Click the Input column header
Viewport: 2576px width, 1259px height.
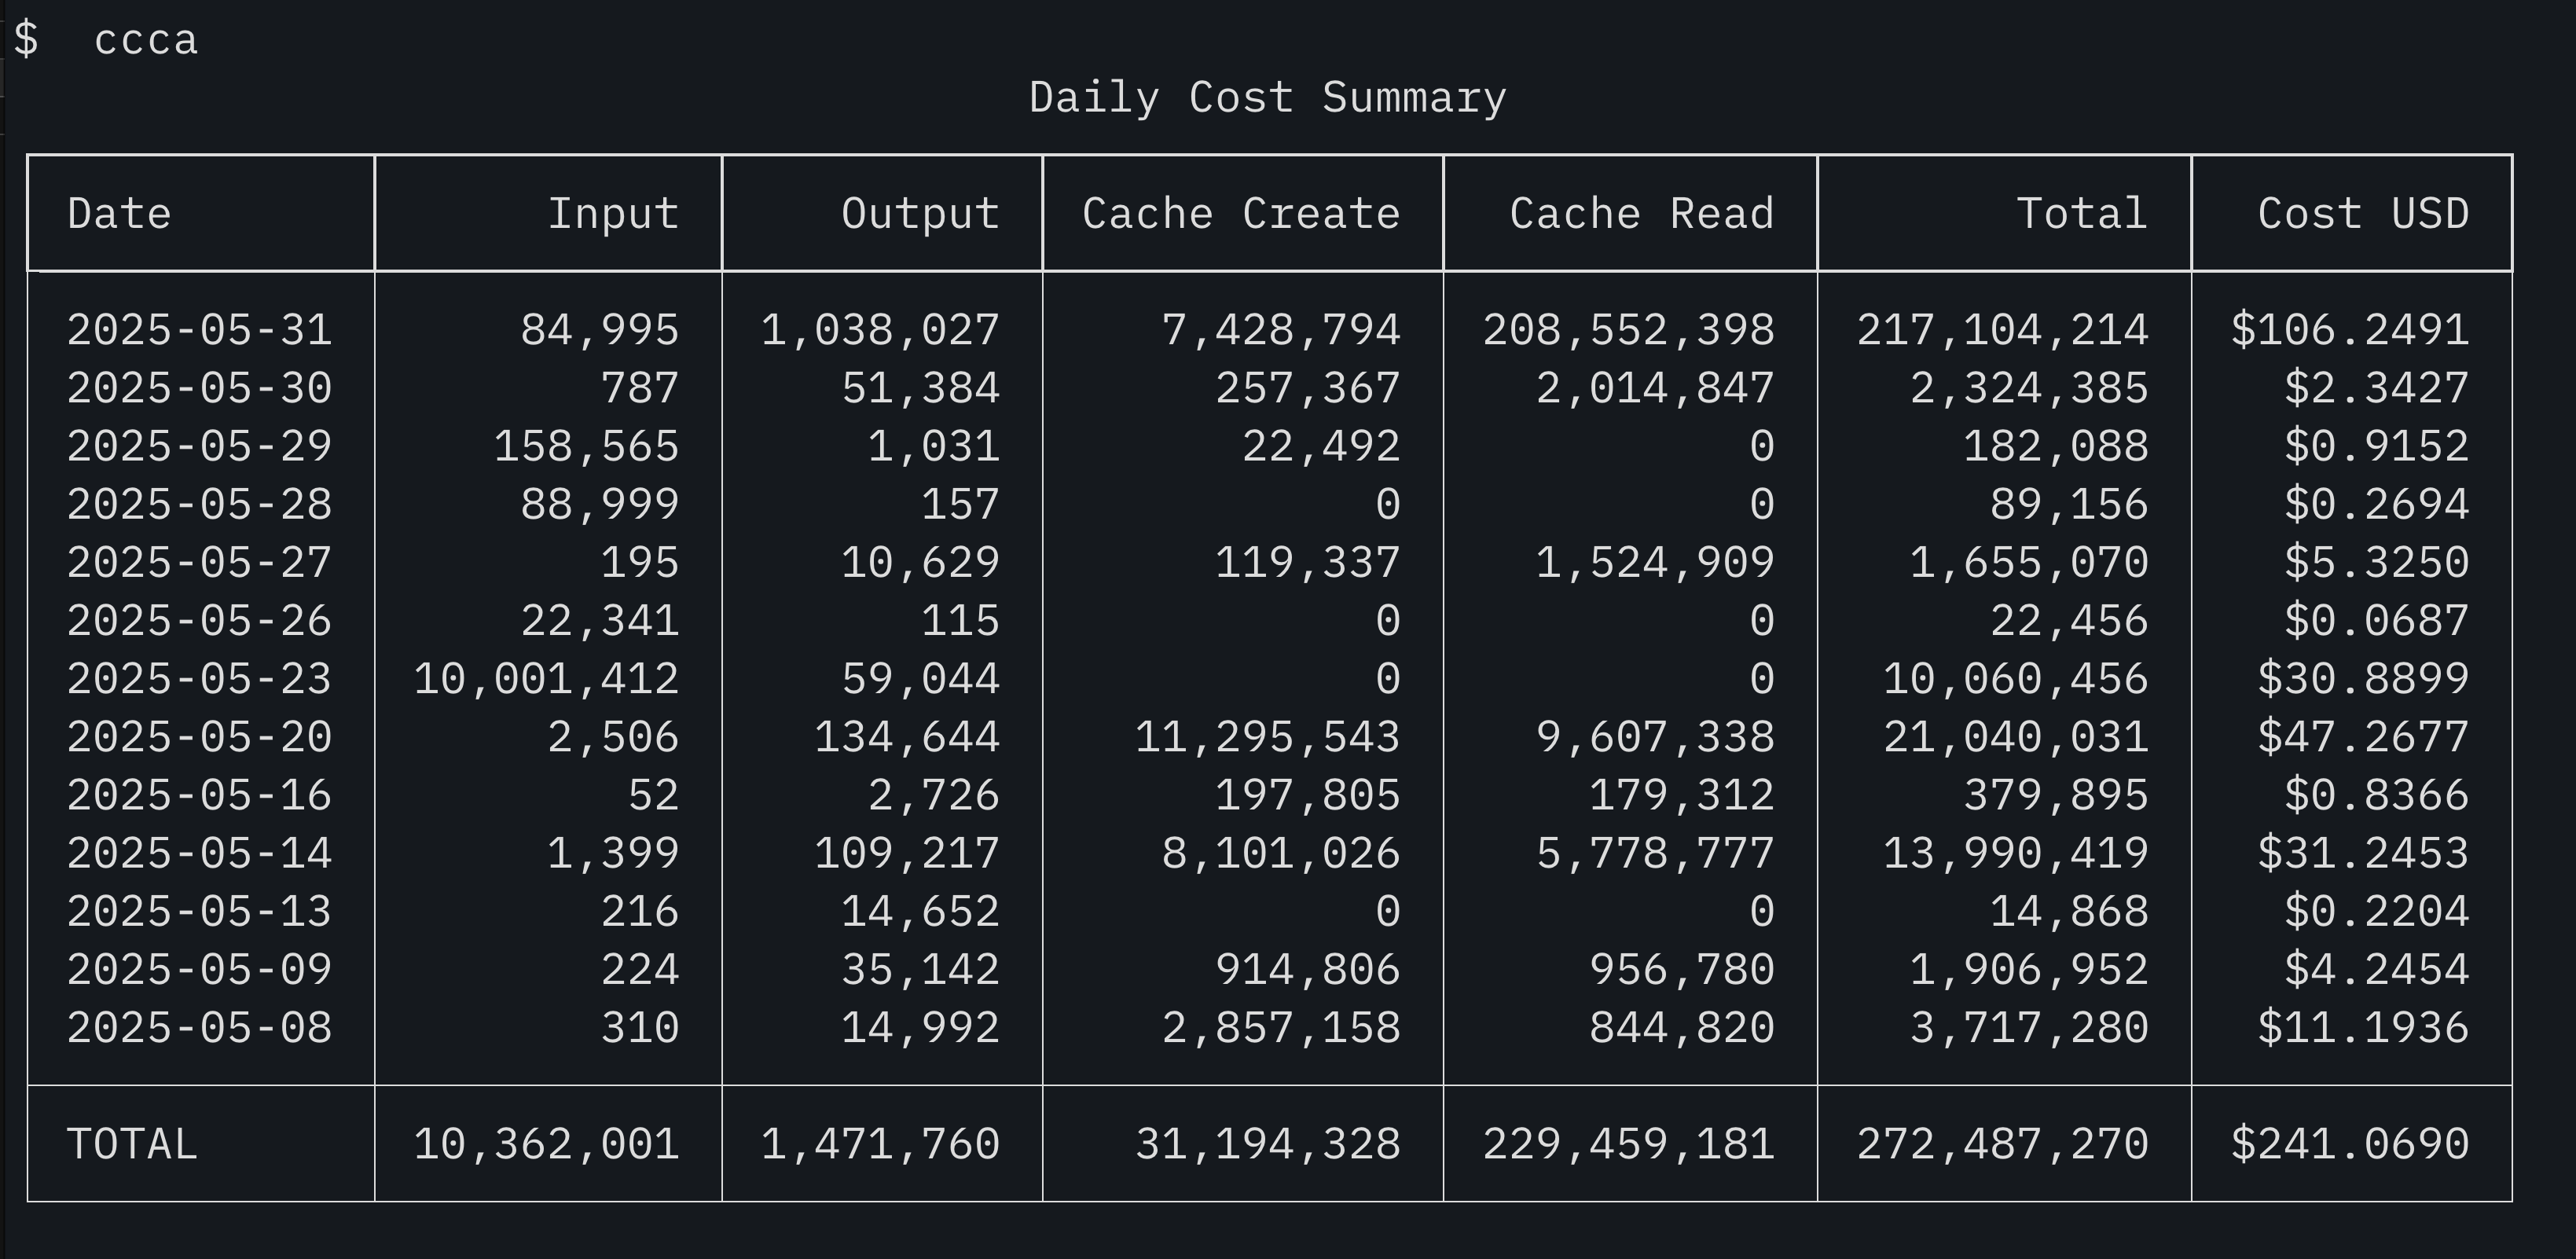pos(613,214)
